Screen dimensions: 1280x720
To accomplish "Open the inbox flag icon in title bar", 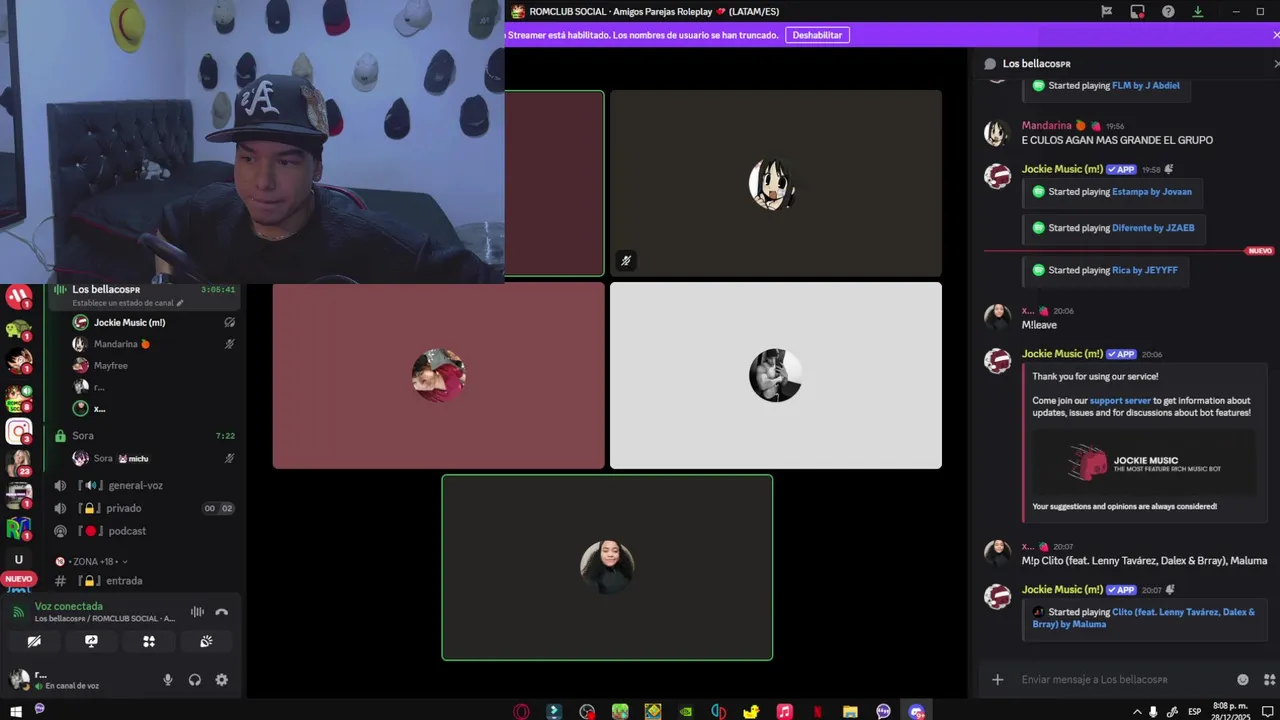I will [x=1107, y=11].
